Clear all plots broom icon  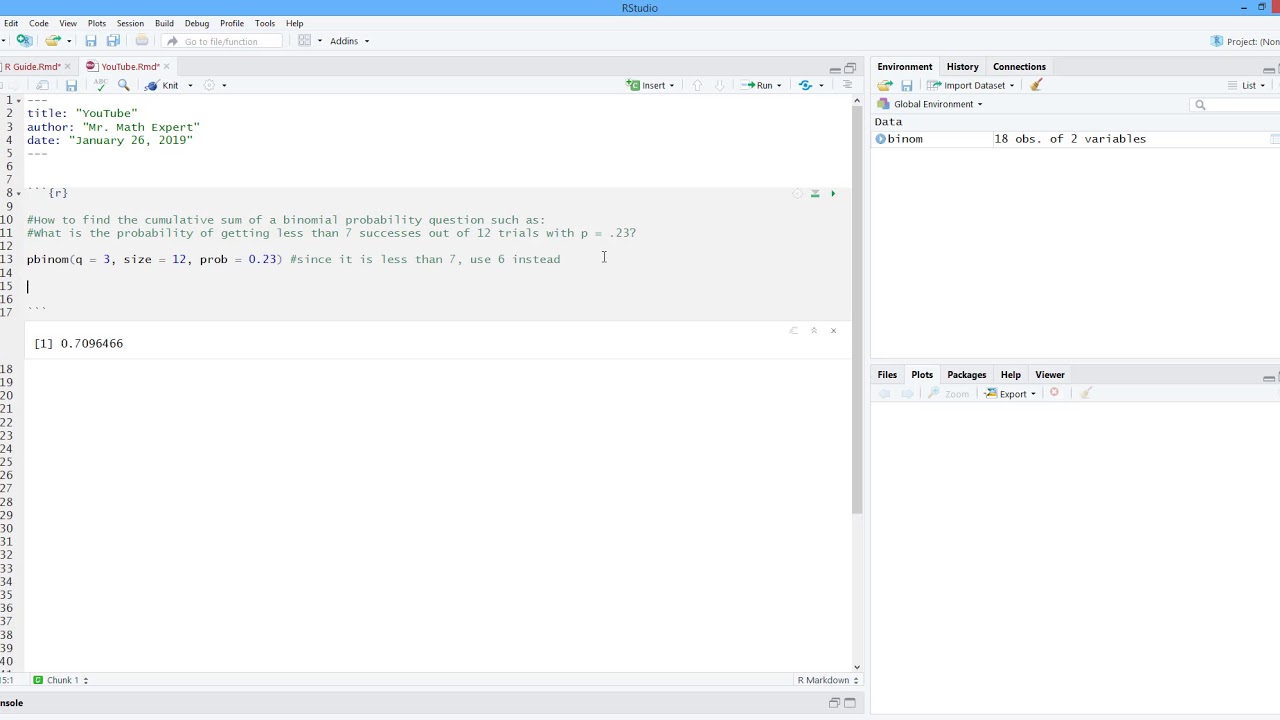click(x=1086, y=393)
